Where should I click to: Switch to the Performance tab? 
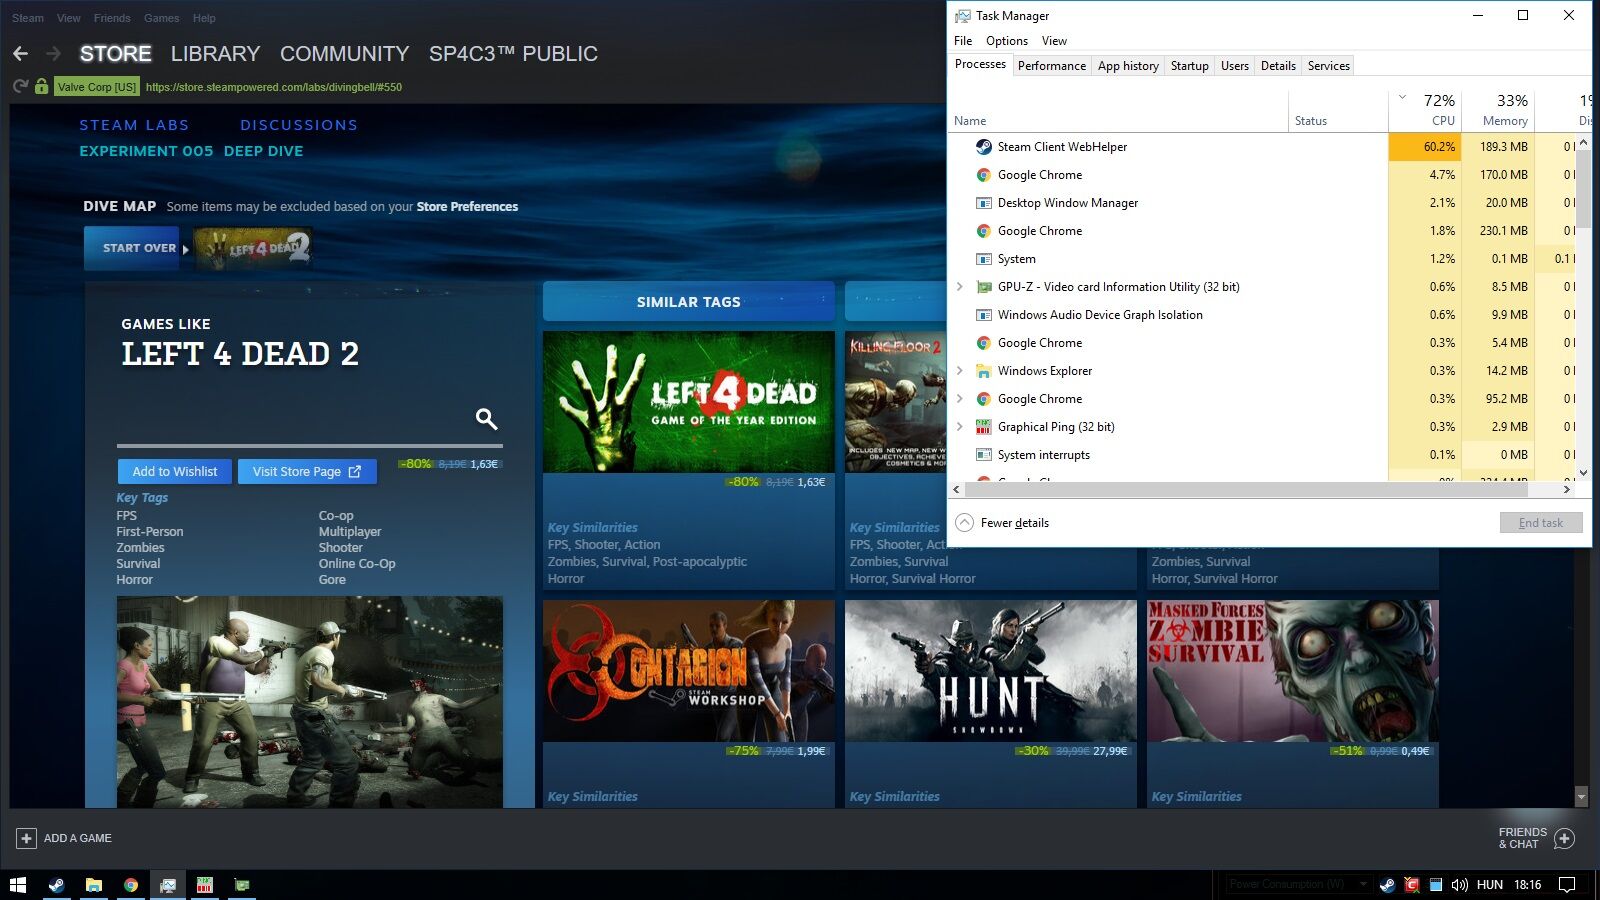1052,66
